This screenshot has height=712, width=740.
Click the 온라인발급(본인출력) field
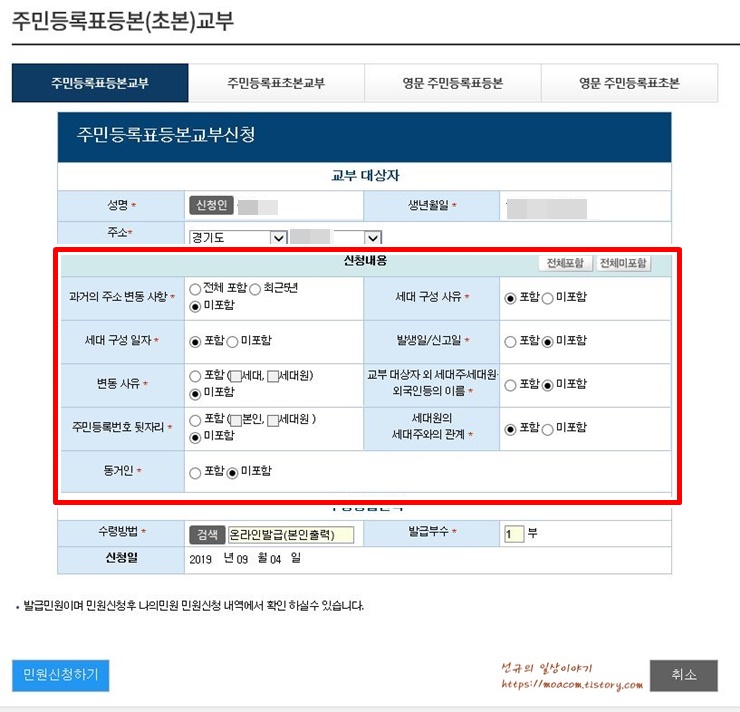[291, 535]
